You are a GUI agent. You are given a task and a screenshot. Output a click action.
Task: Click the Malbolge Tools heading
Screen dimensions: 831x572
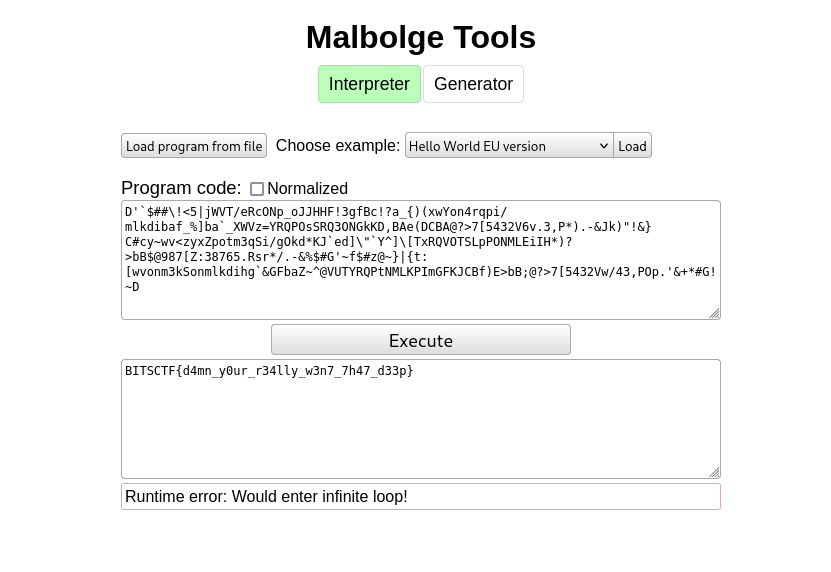coord(420,37)
